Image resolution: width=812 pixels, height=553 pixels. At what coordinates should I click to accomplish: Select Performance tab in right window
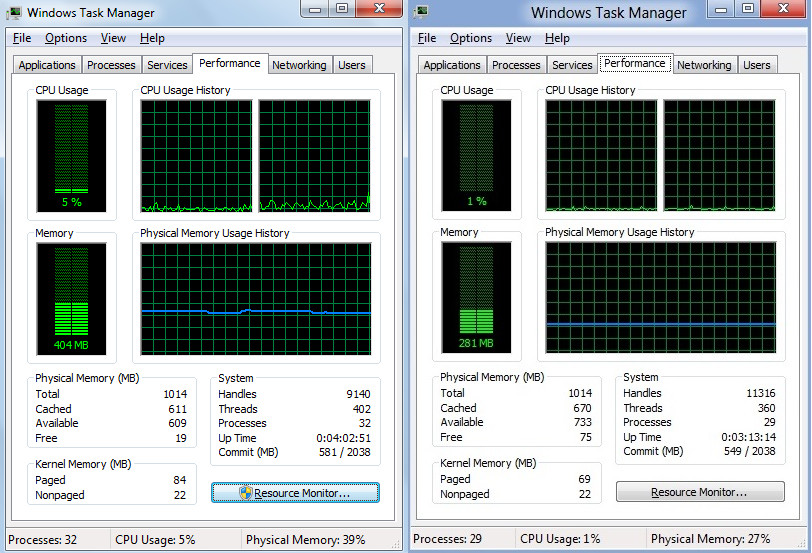(635, 63)
